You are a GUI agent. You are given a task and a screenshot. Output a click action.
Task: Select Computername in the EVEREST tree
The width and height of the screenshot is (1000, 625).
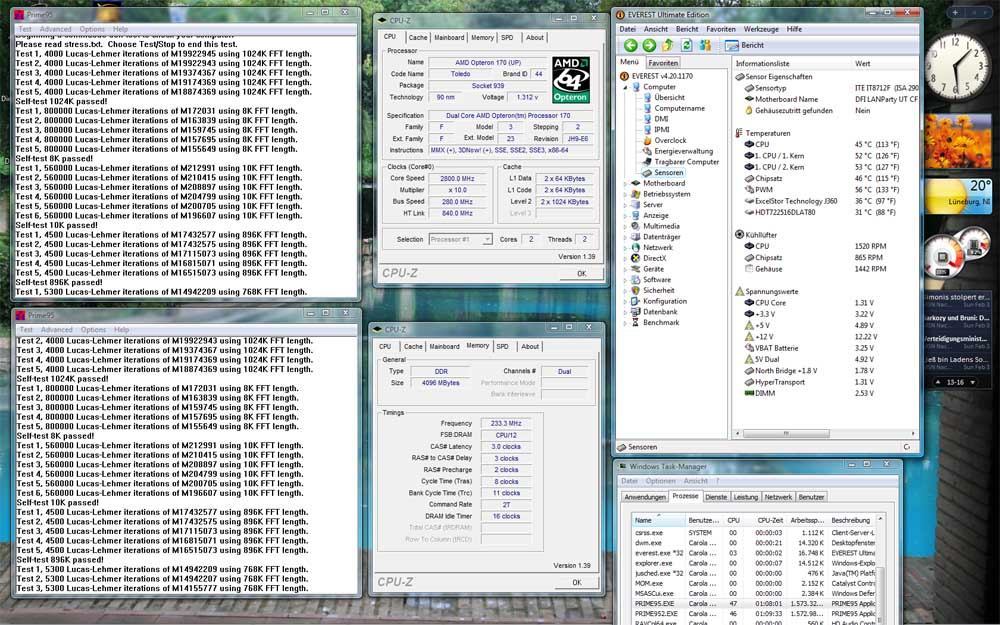(673, 108)
